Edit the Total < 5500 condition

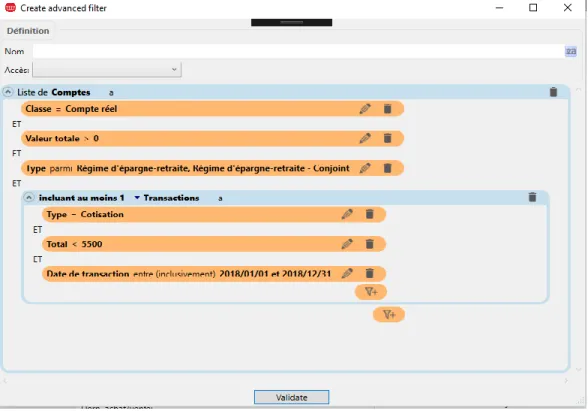(347, 244)
